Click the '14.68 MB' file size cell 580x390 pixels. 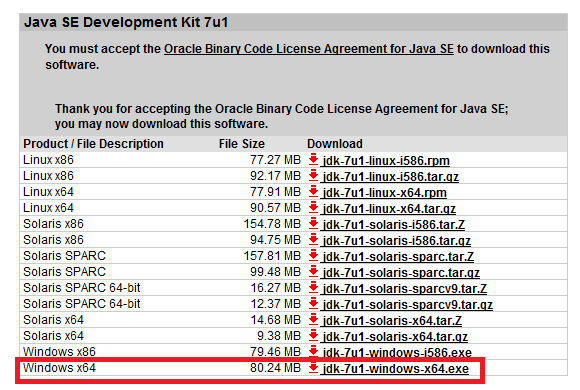pos(276,320)
